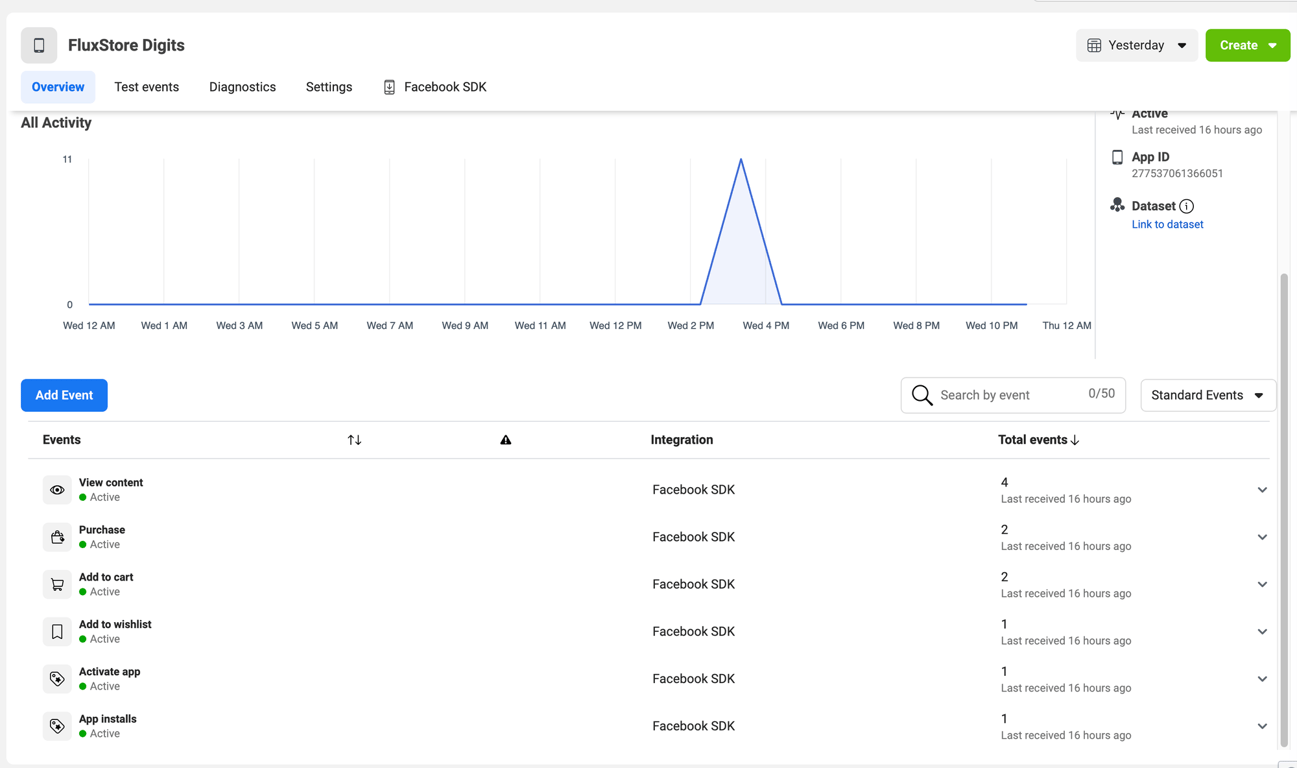Click Facebook SDK in the View content row

click(693, 490)
